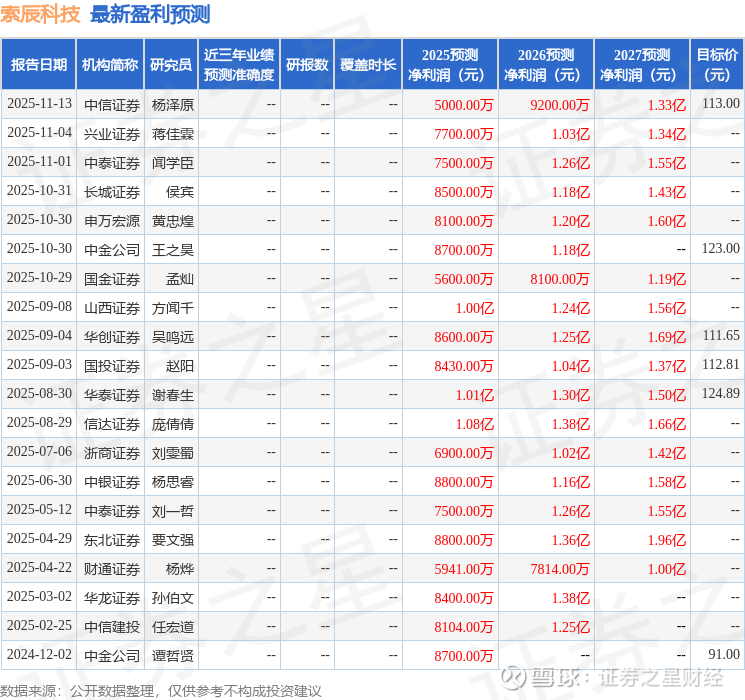Click target price 124.89
Image resolution: width=745 pixels, height=700 pixels.
[721, 393]
